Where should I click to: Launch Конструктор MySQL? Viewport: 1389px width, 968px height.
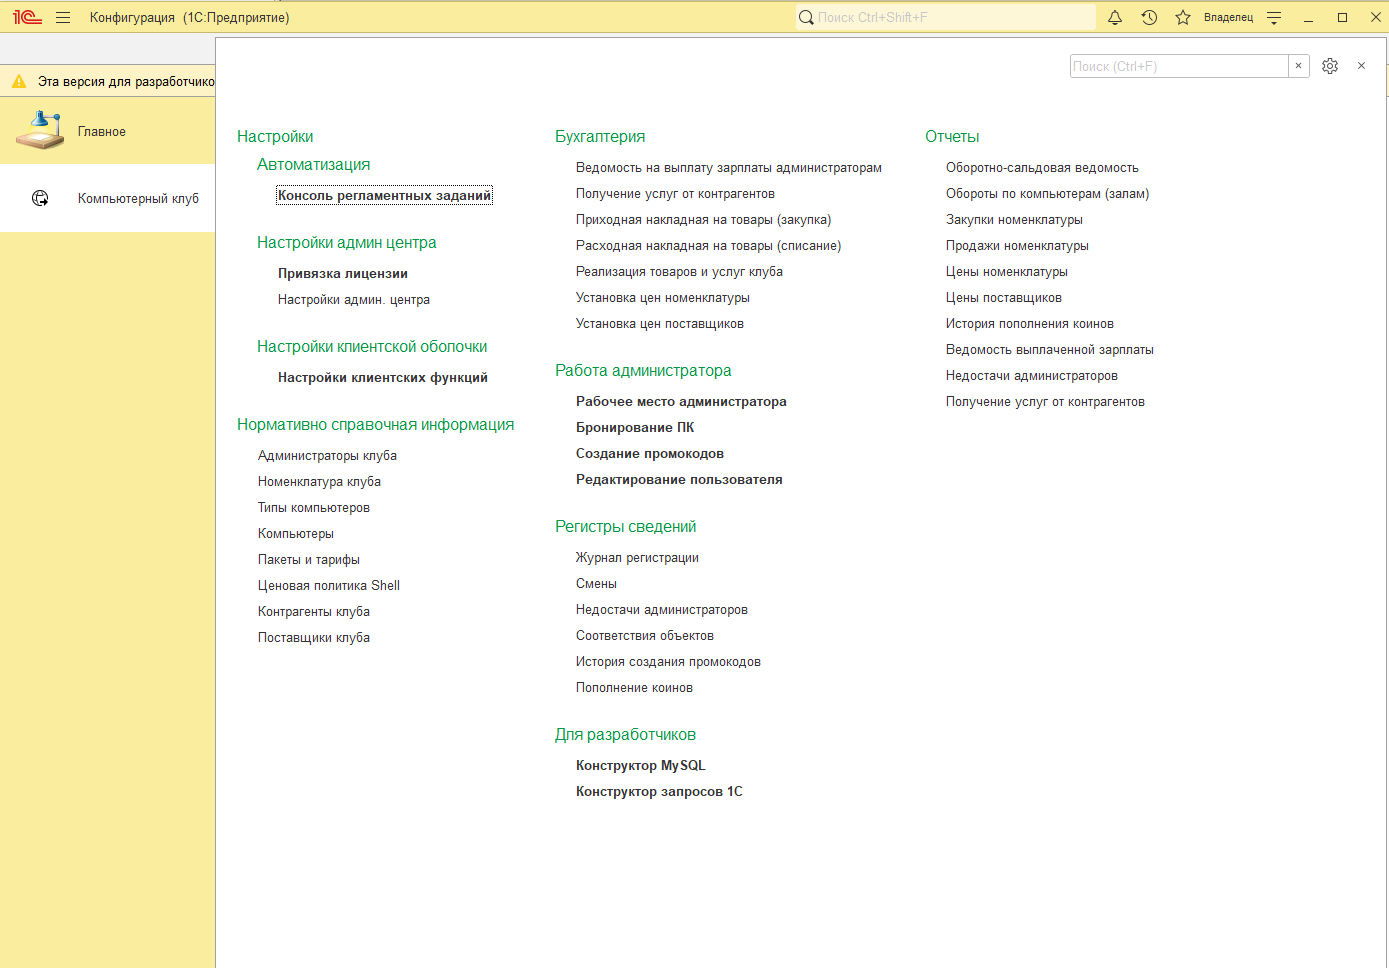coord(641,766)
